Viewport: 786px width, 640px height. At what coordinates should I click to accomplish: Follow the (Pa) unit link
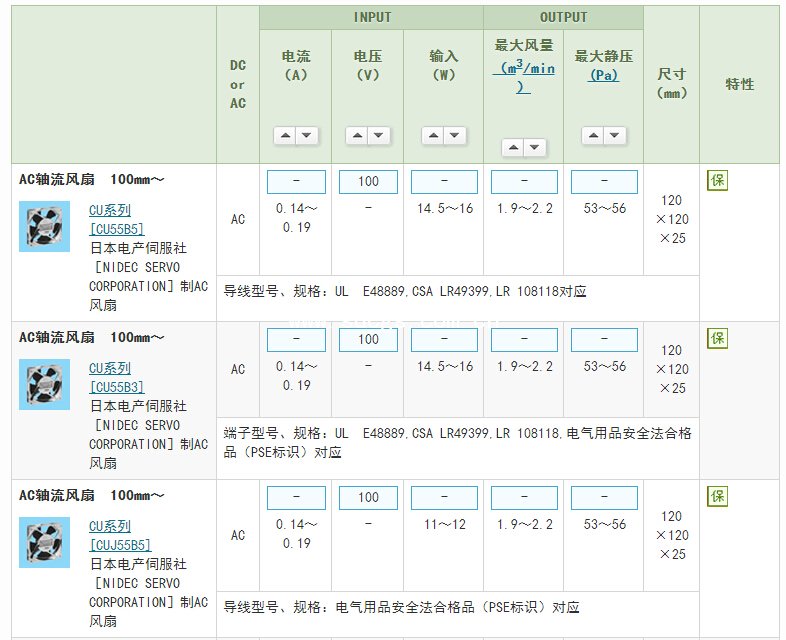point(604,75)
